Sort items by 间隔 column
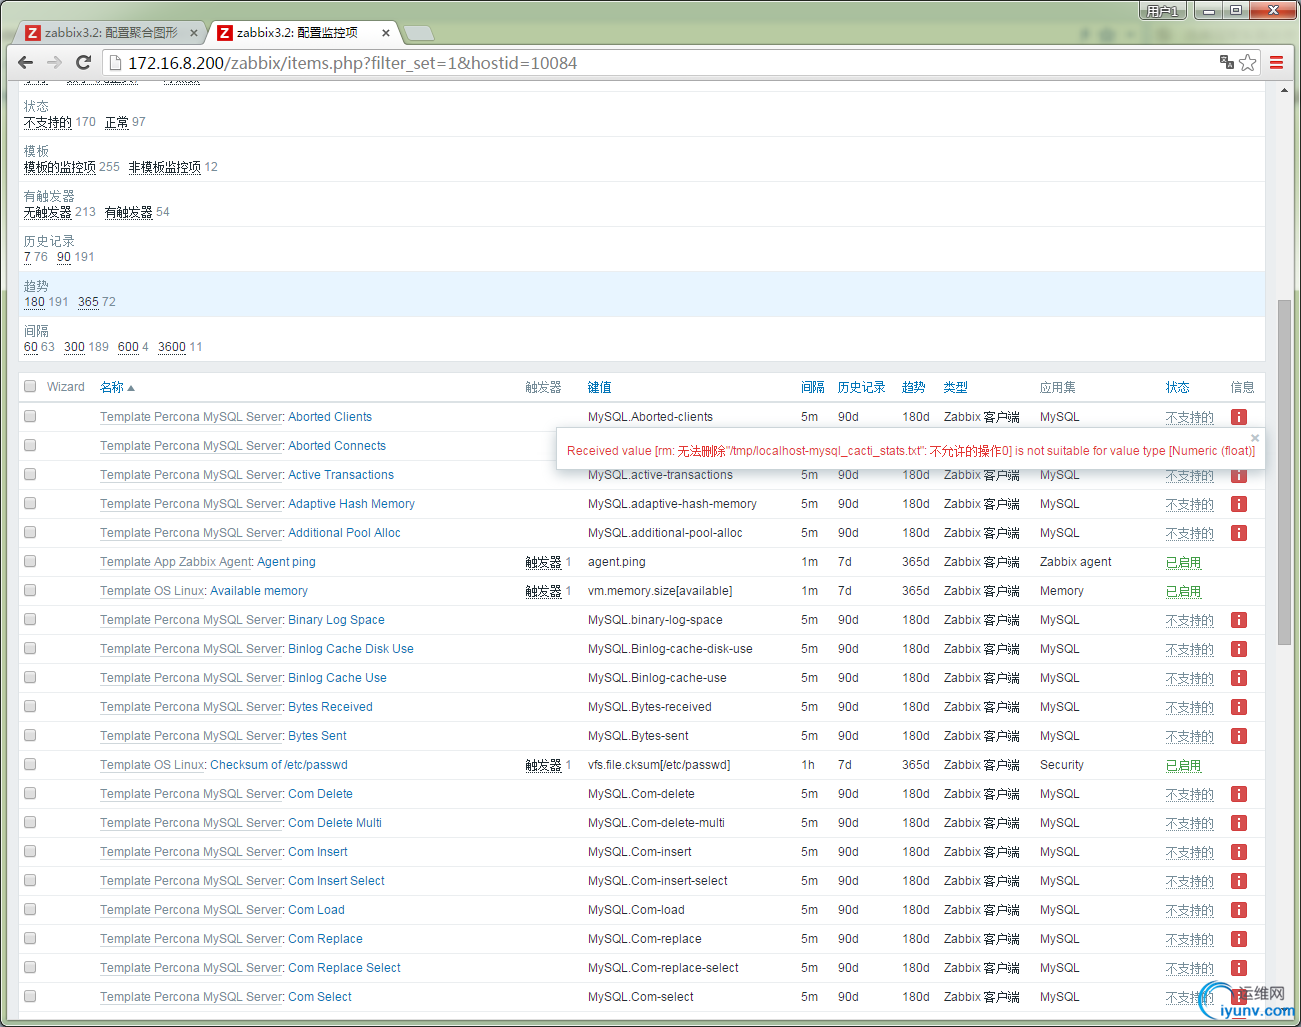The image size is (1301, 1027). [812, 387]
